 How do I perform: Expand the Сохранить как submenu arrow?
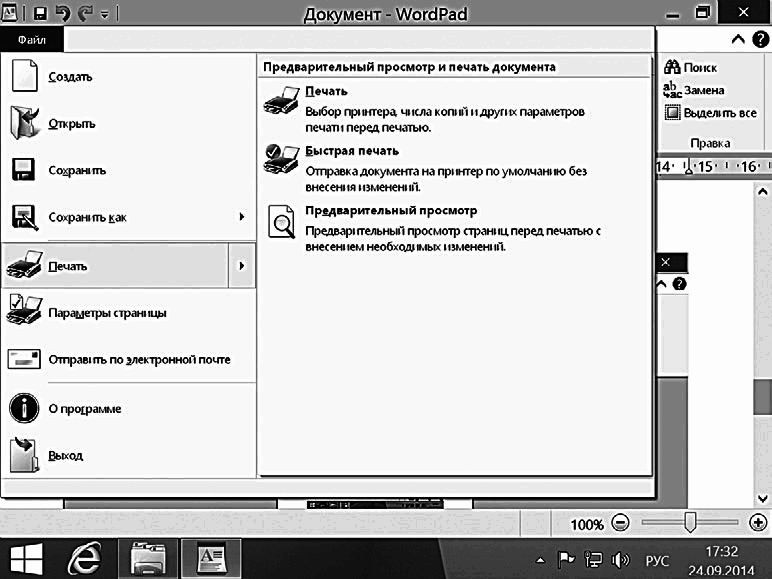[242, 217]
